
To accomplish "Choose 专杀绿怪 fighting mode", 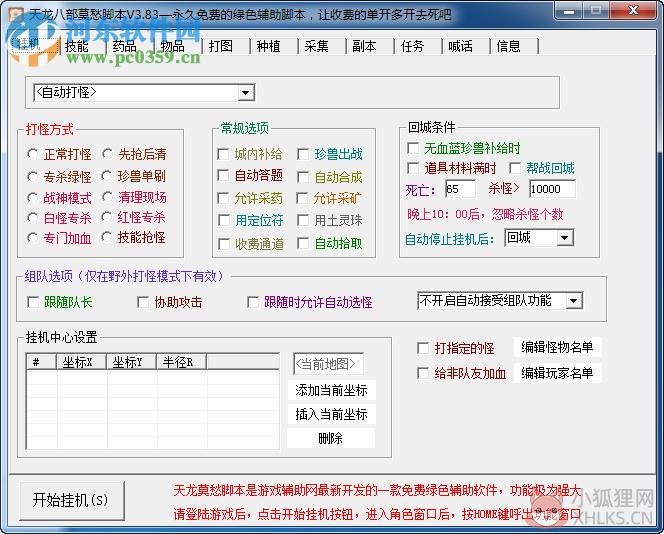I will pos(33,176).
